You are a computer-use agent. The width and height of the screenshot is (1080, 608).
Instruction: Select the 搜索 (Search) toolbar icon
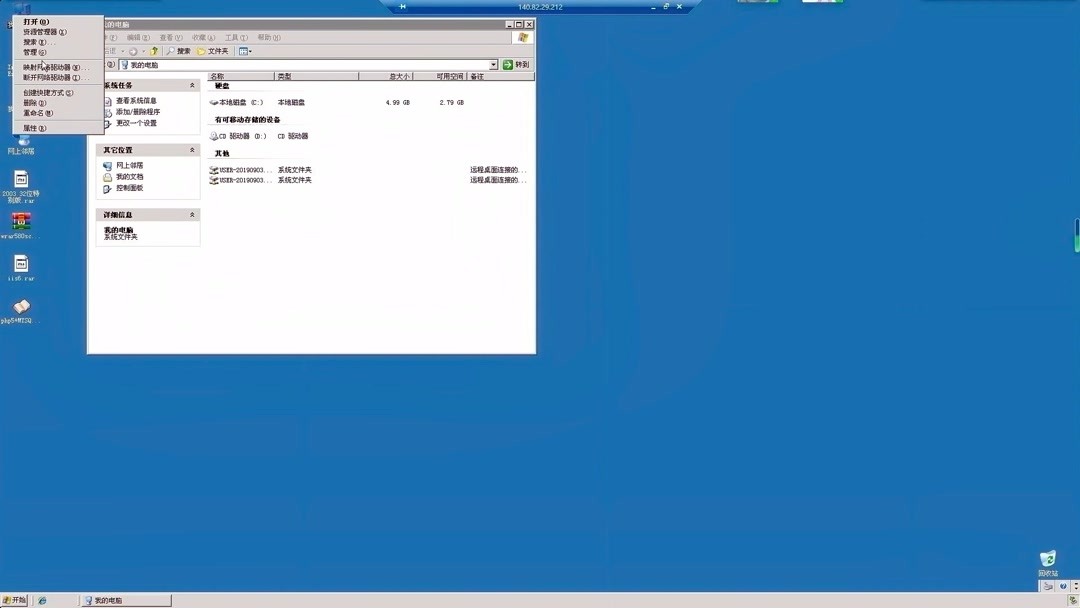[178, 50]
